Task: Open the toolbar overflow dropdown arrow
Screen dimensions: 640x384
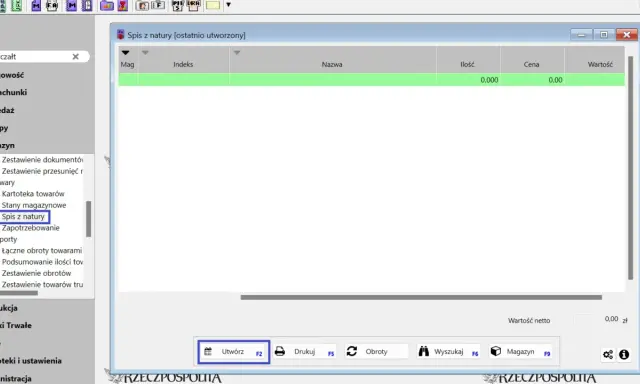Action: coord(229,5)
